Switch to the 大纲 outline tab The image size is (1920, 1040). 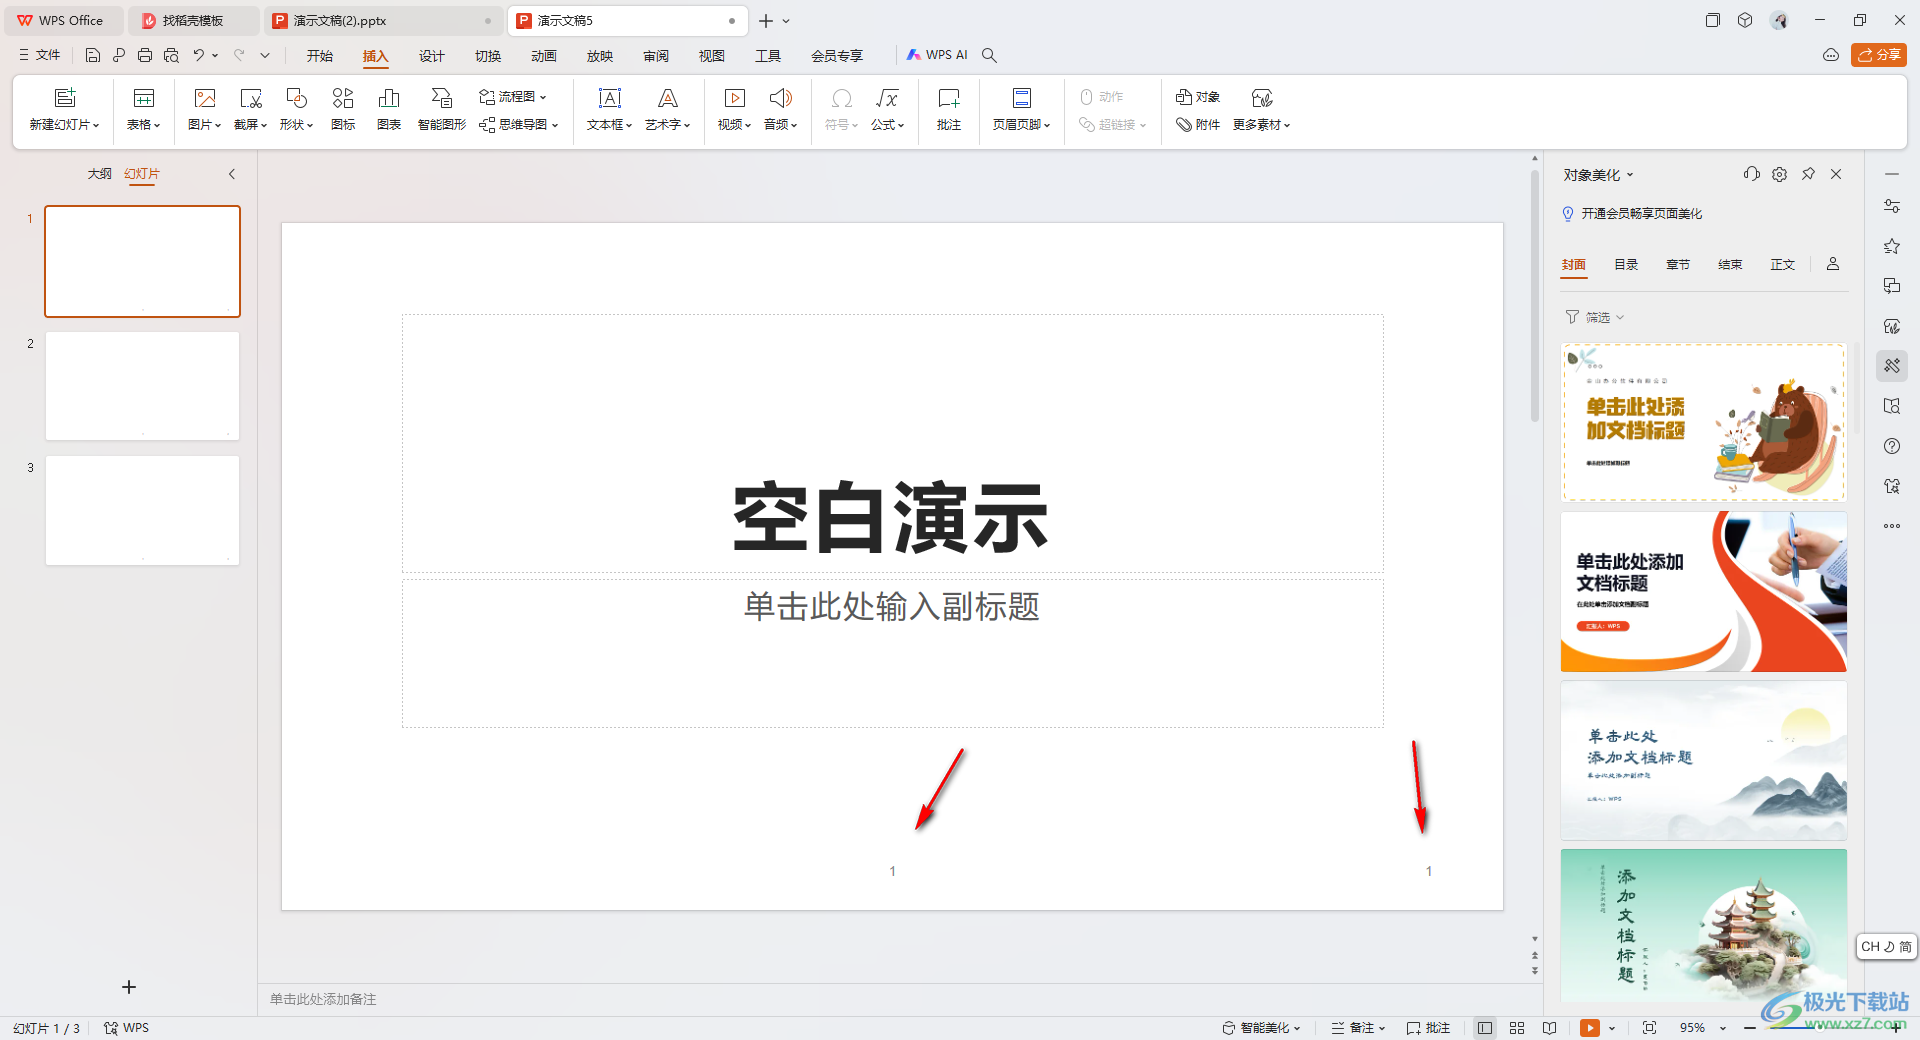click(x=99, y=174)
